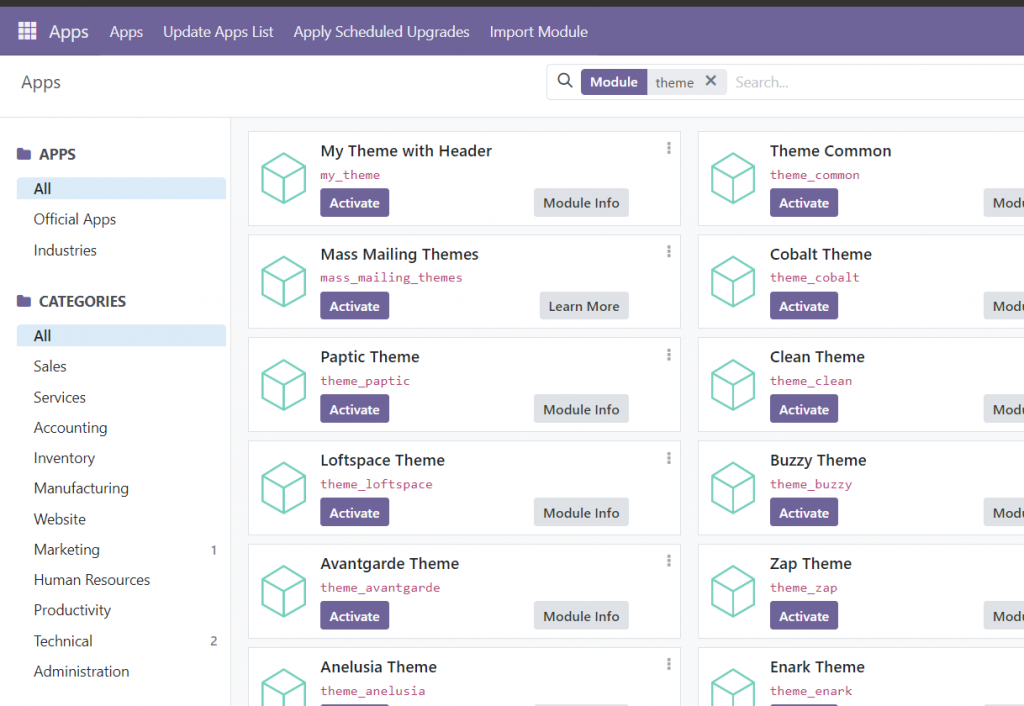Activate the Buzzy Theme
Viewport: 1024px width, 706px height.
tap(804, 512)
